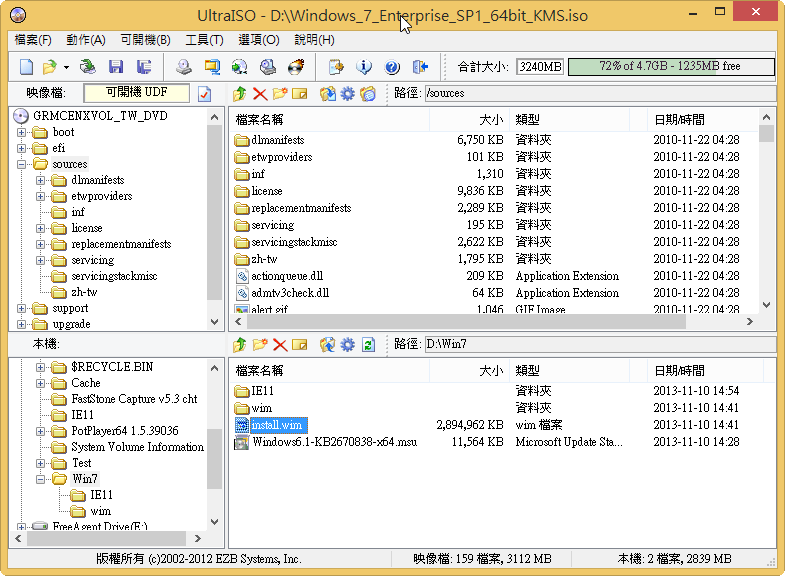Expand the replacementmanifests tree node
Viewport: 785px width, 576px height.
click(x=41, y=245)
